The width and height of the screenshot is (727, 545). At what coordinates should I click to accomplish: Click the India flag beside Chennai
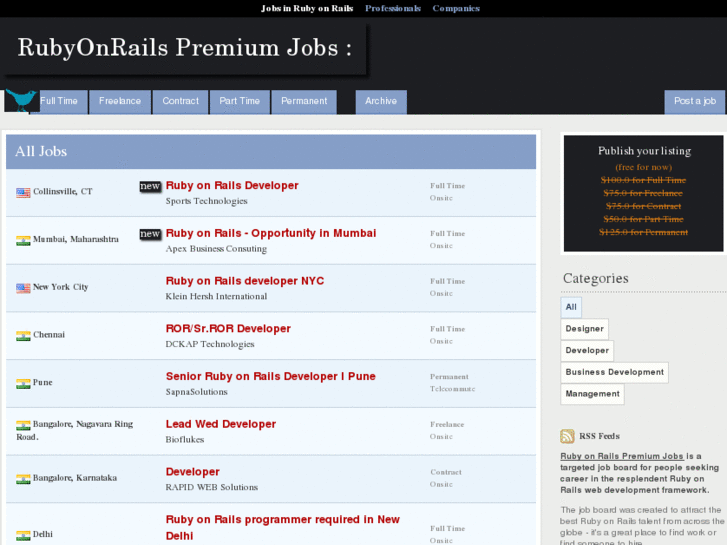(23, 336)
